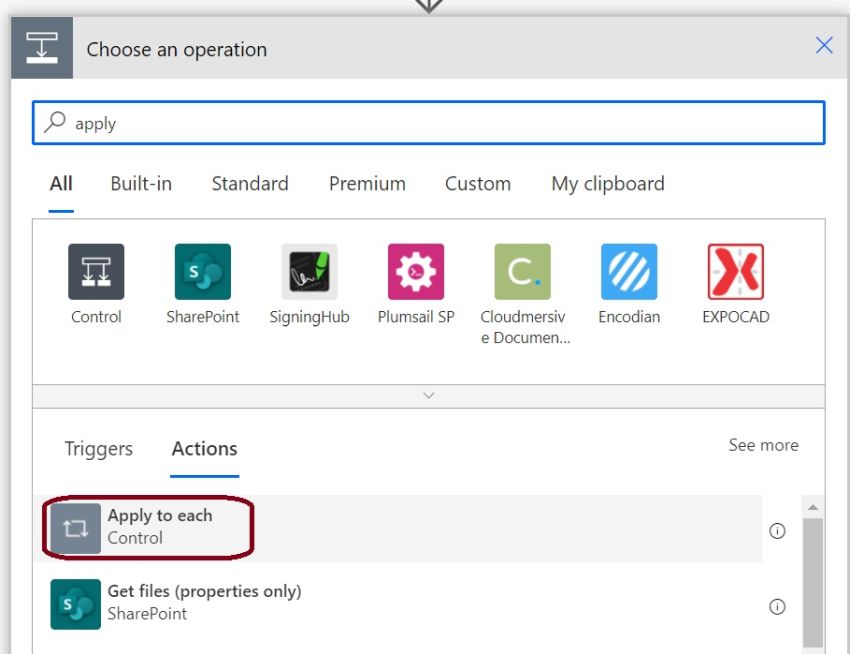Click the See more link
The width and height of the screenshot is (850, 654).
point(763,445)
